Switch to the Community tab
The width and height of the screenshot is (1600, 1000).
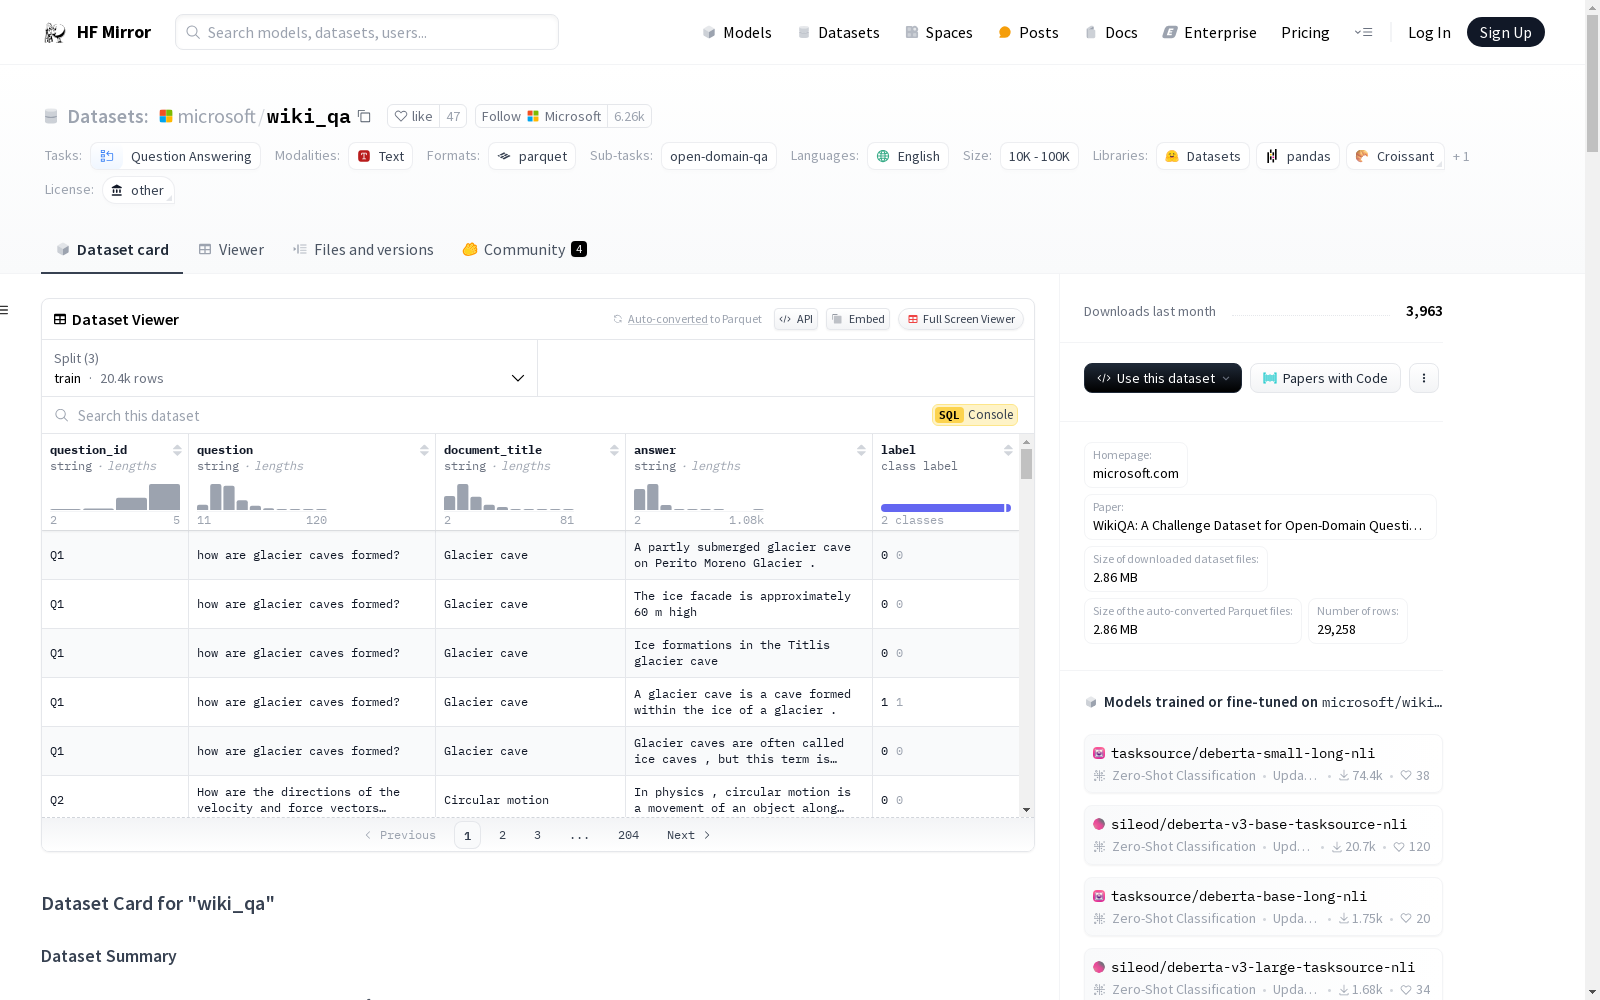(x=524, y=250)
